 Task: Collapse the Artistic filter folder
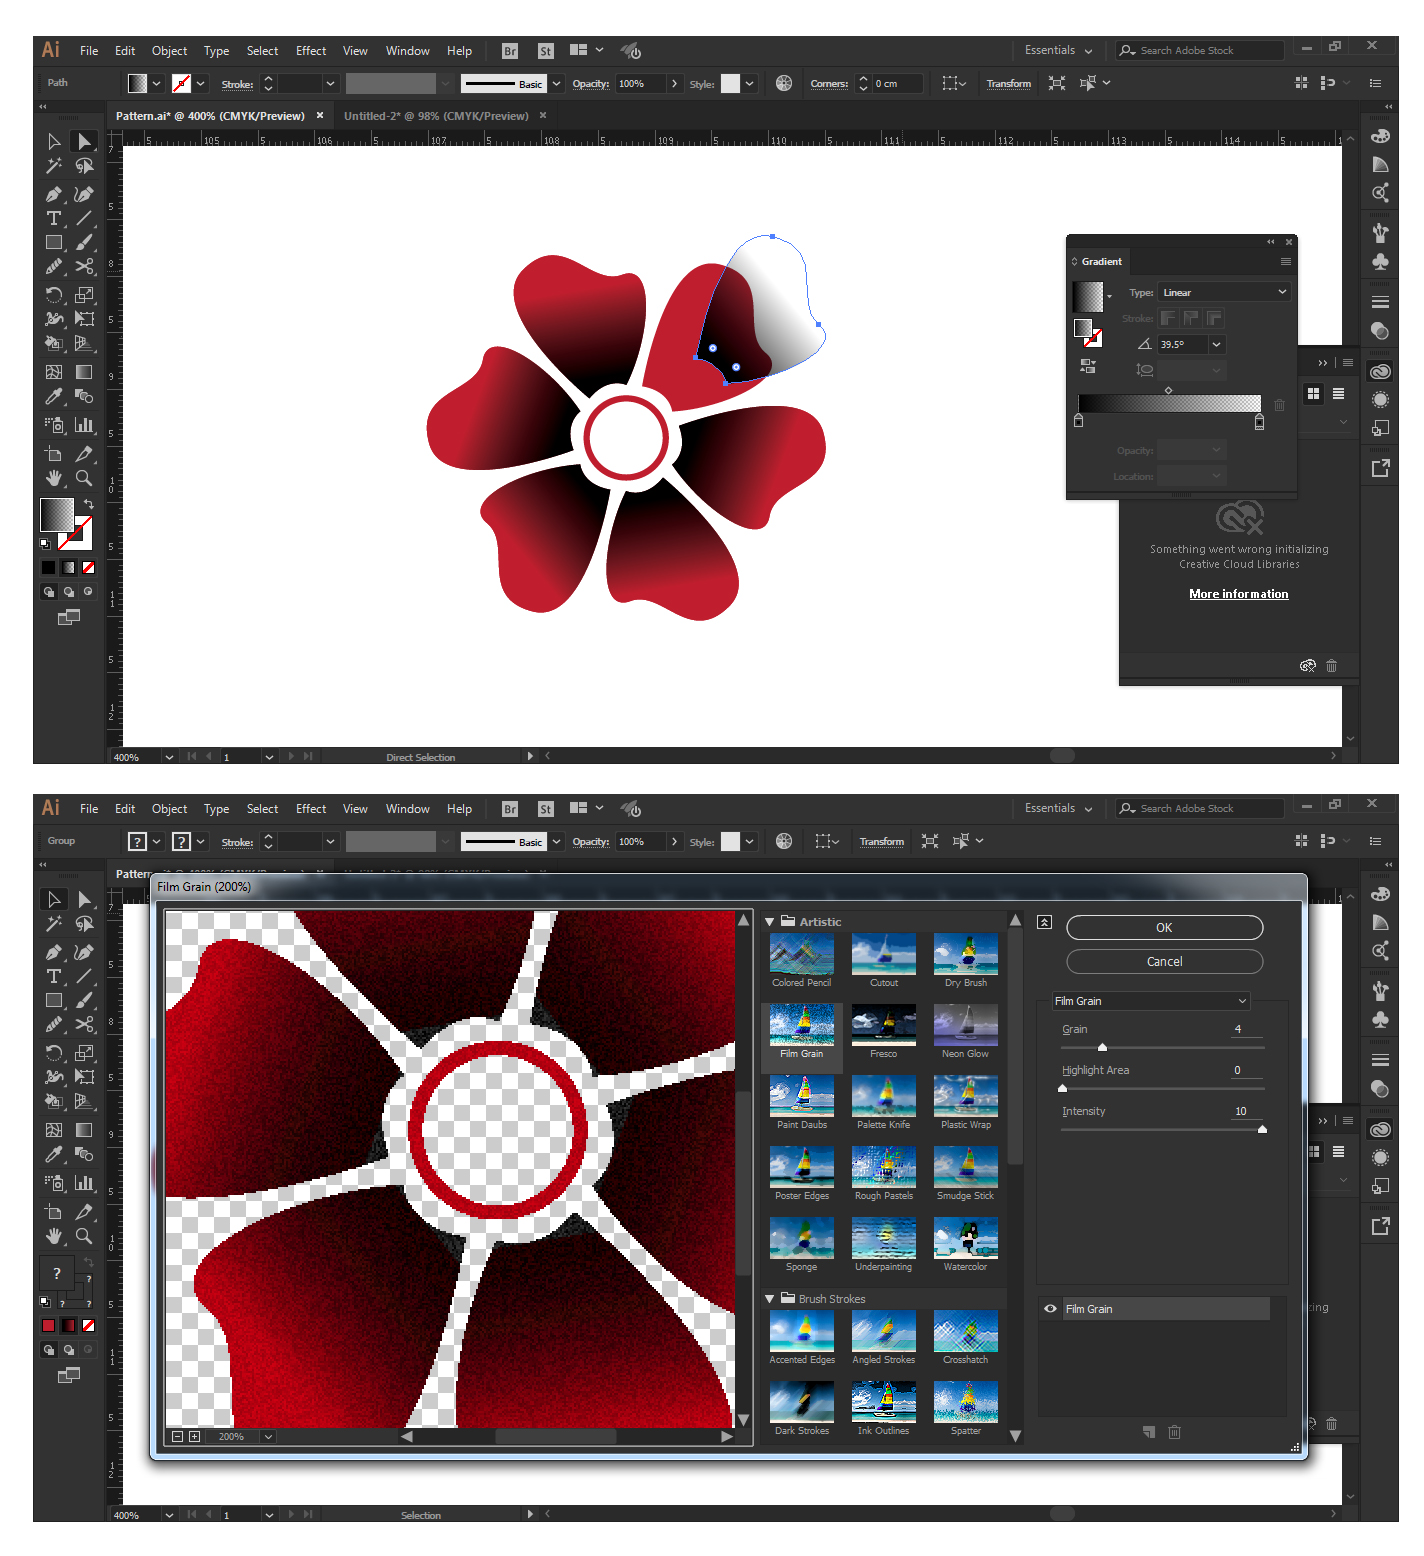pos(769,922)
